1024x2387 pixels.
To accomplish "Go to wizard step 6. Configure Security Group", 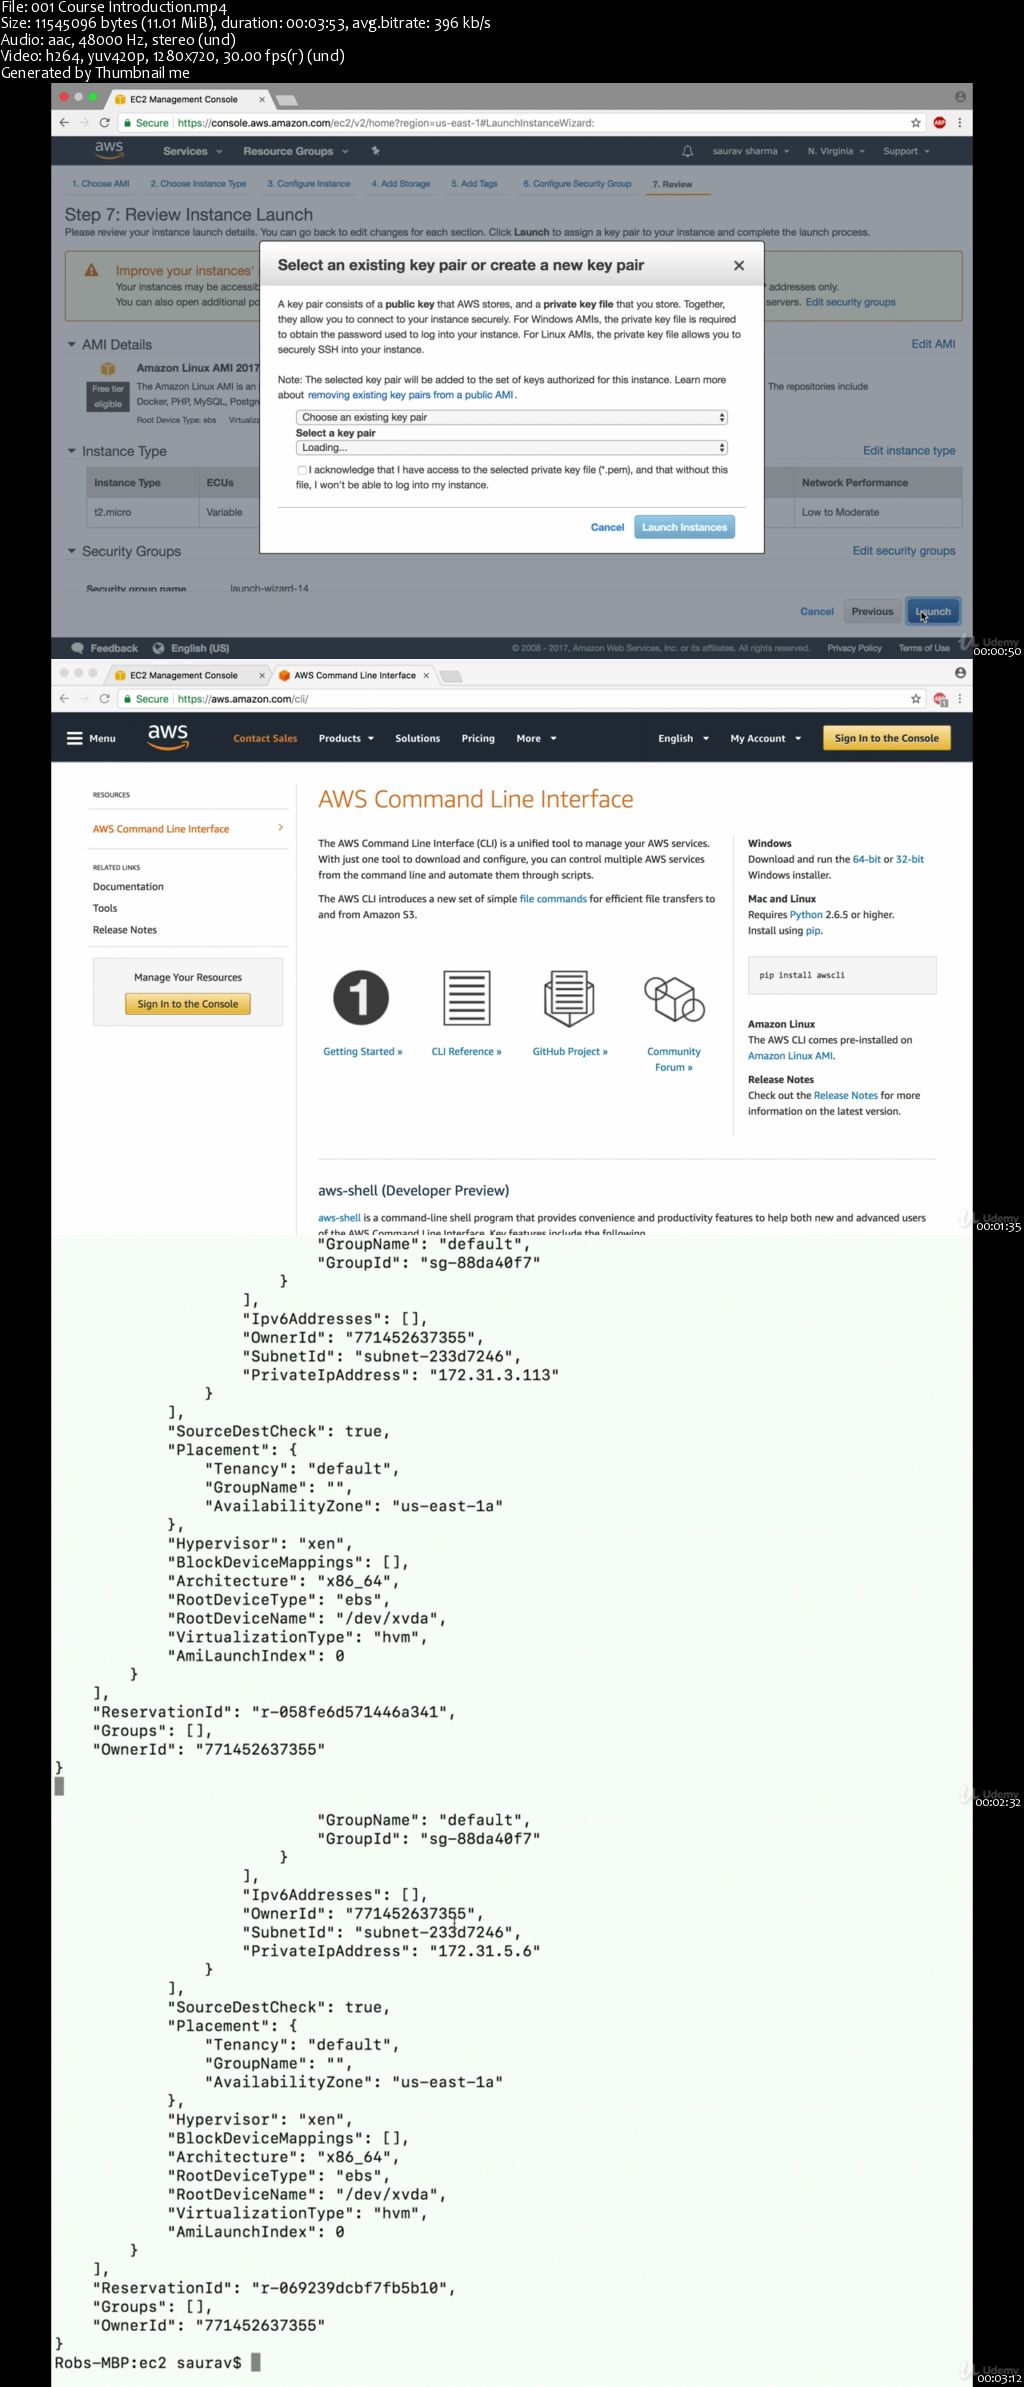I will click(x=577, y=184).
